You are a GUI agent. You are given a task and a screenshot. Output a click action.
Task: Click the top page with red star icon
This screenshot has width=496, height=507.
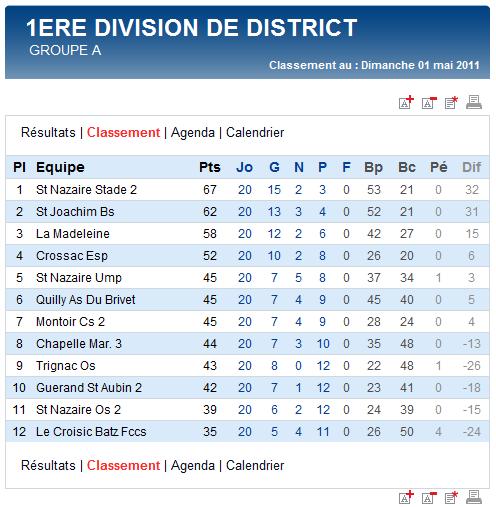pos(451,103)
